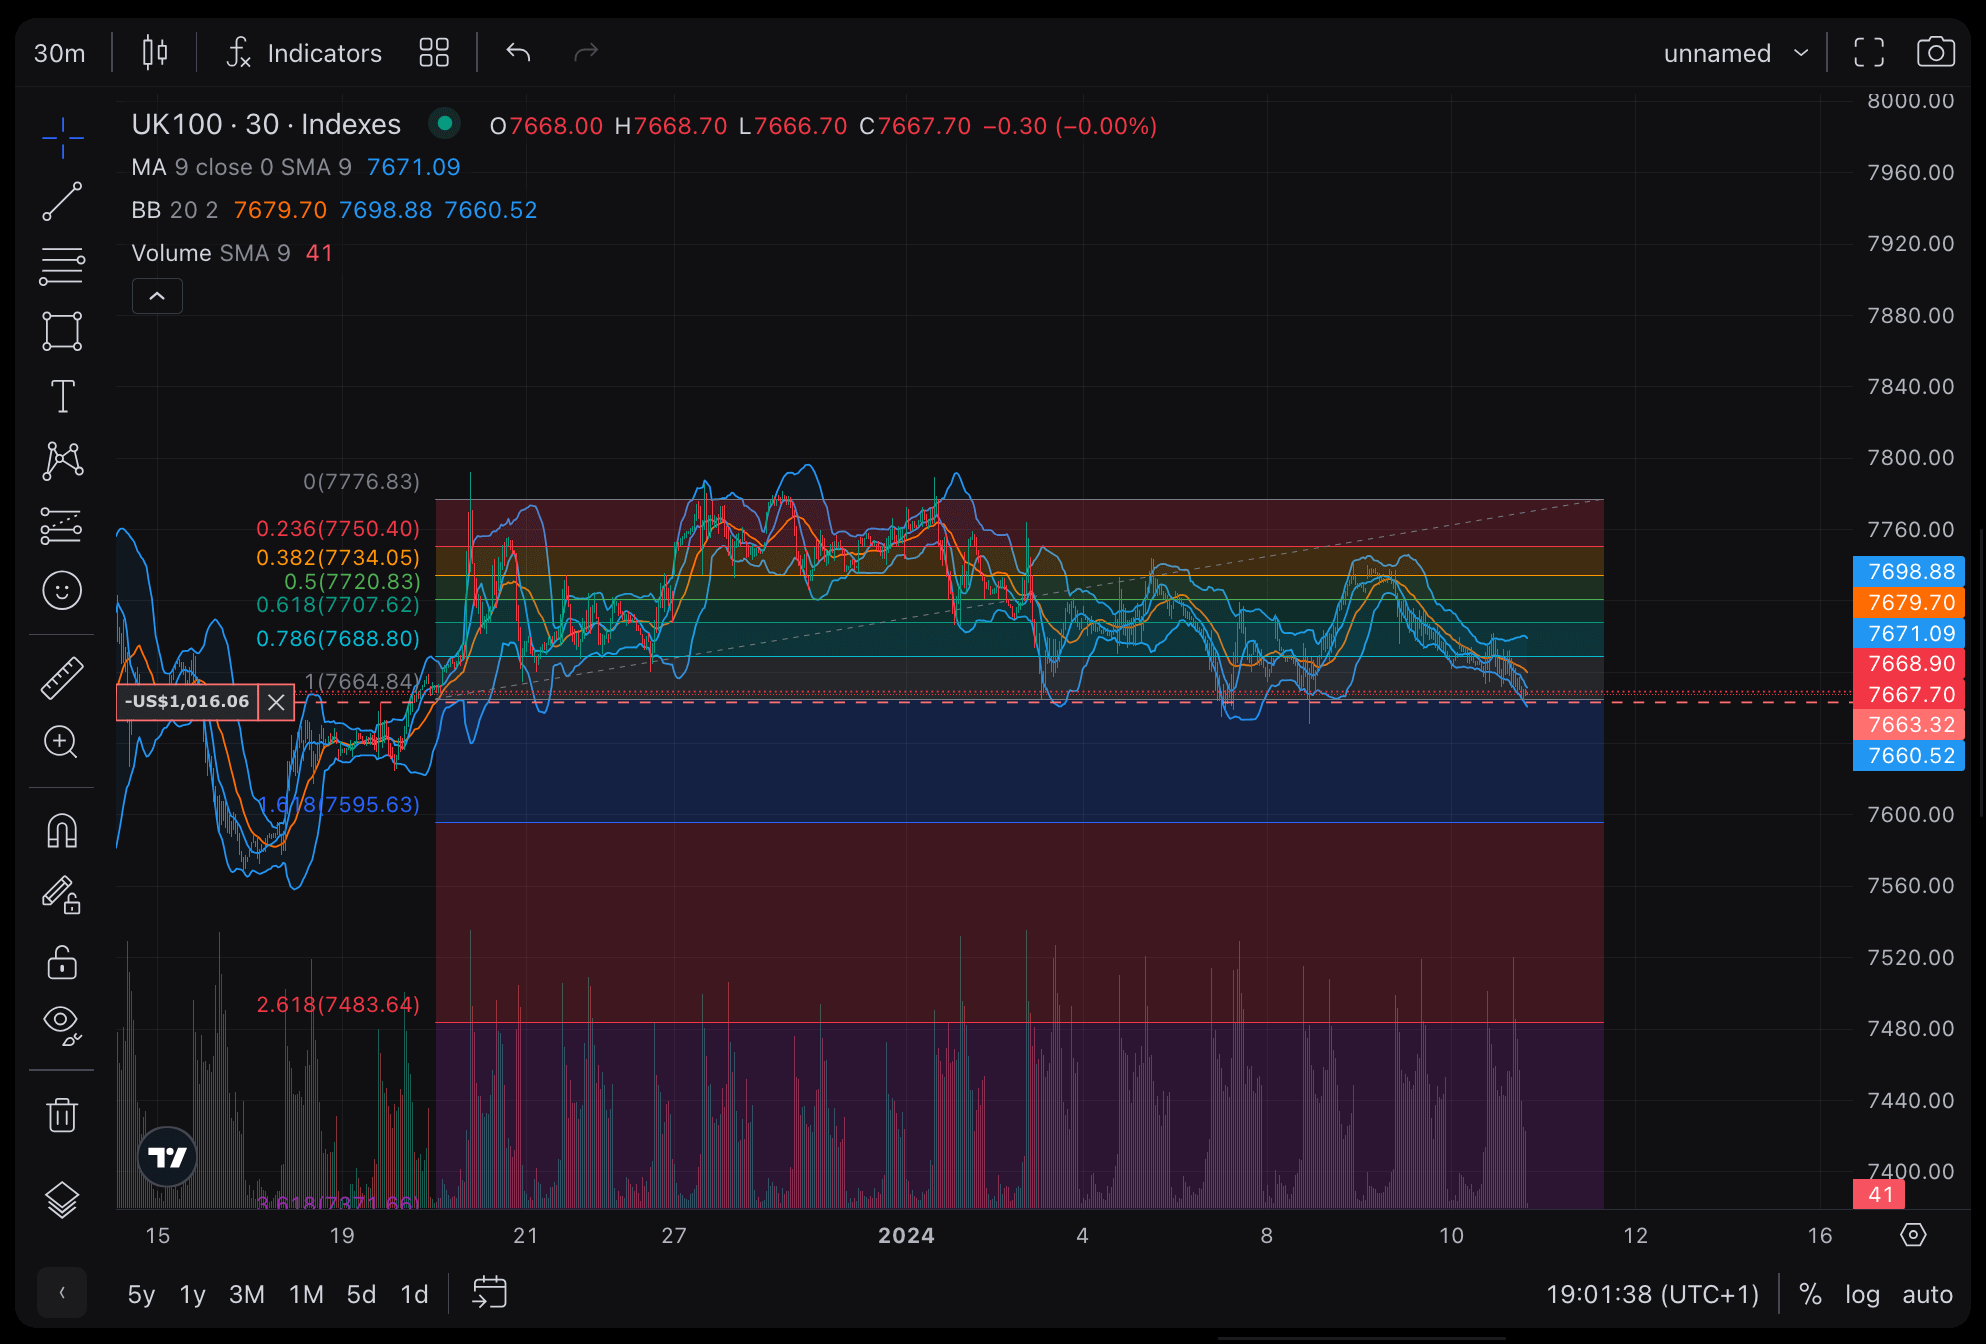Open the go to date calendar
Image resolution: width=1986 pixels, height=1344 pixels.
click(489, 1293)
